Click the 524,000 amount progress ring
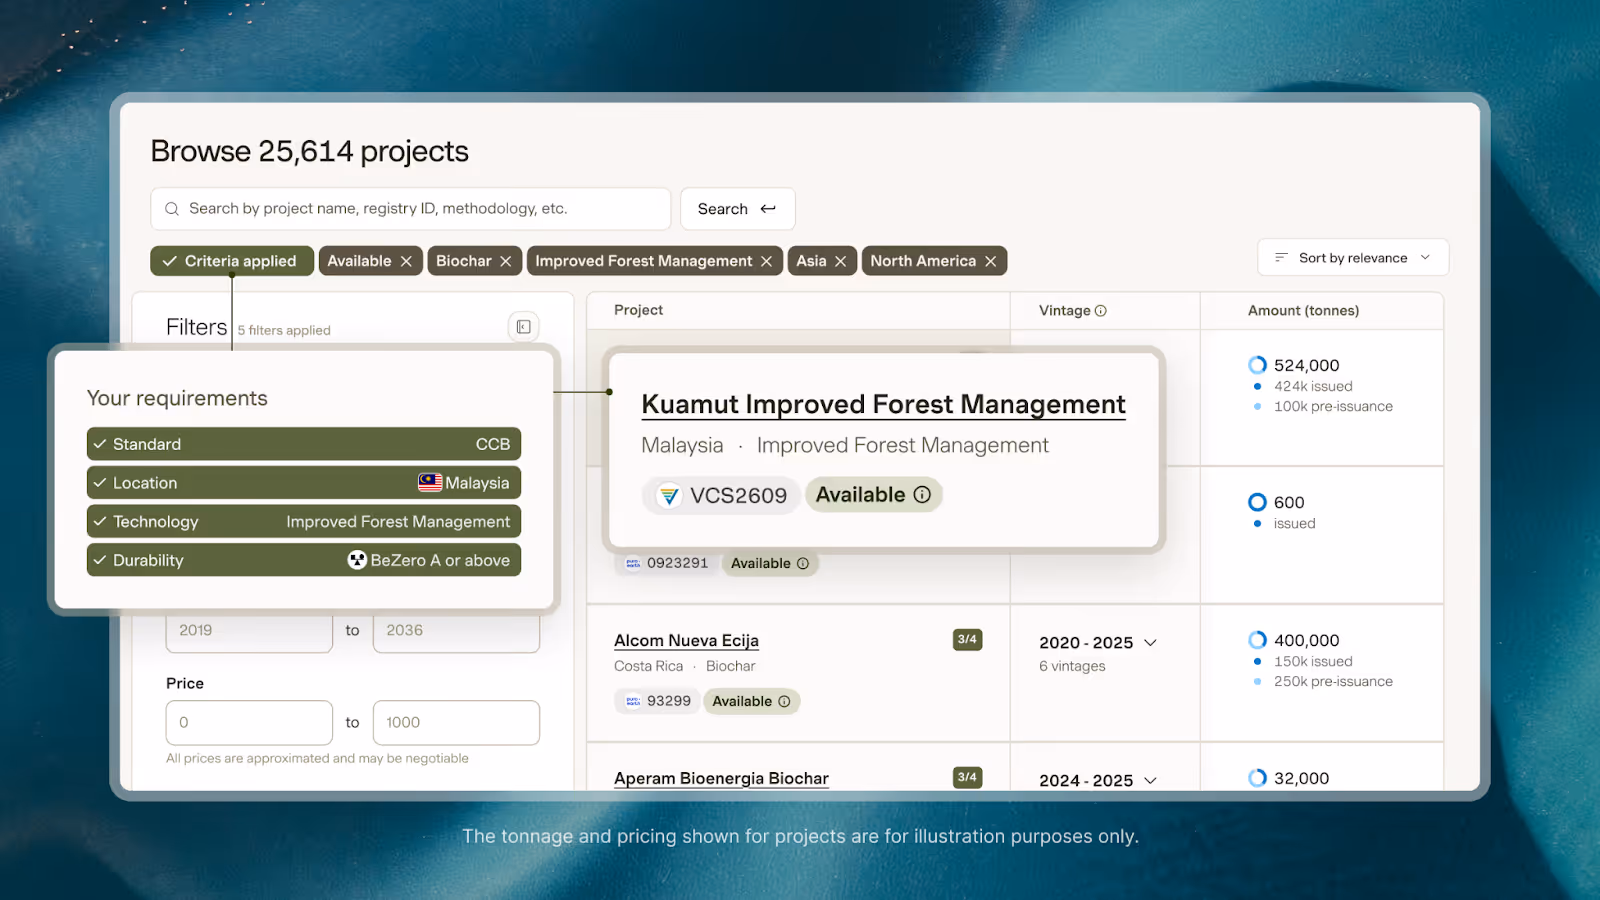The width and height of the screenshot is (1600, 900). click(1257, 365)
